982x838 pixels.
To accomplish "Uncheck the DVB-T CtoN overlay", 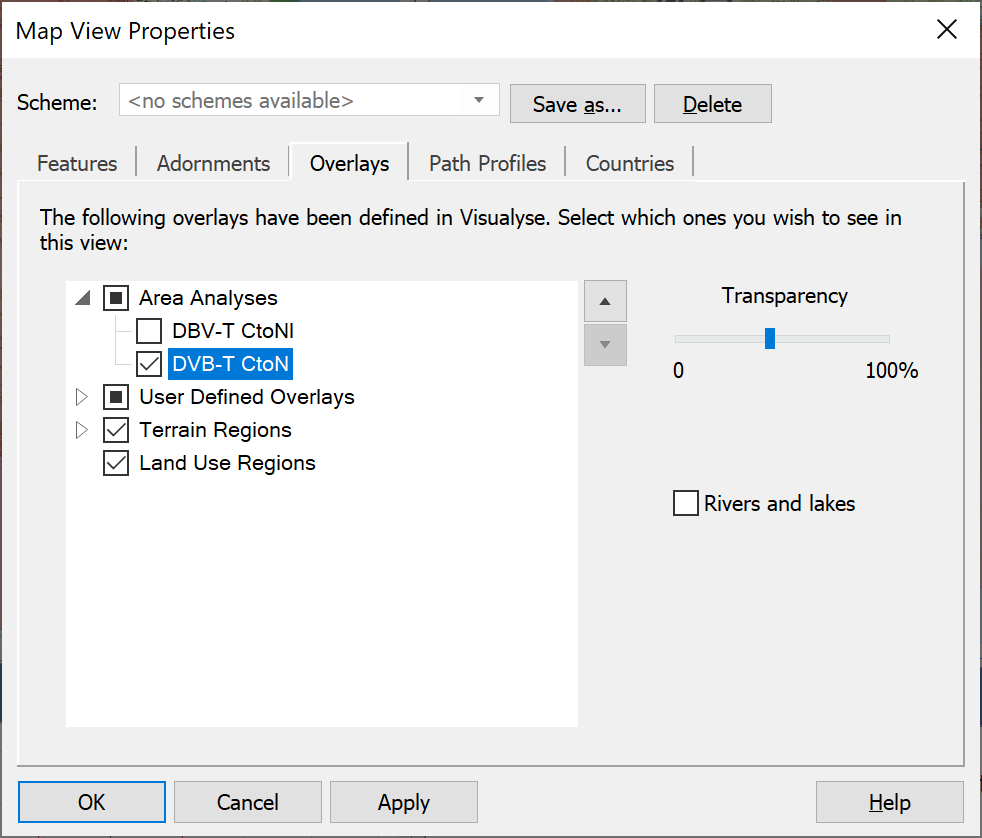I will (149, 364).
